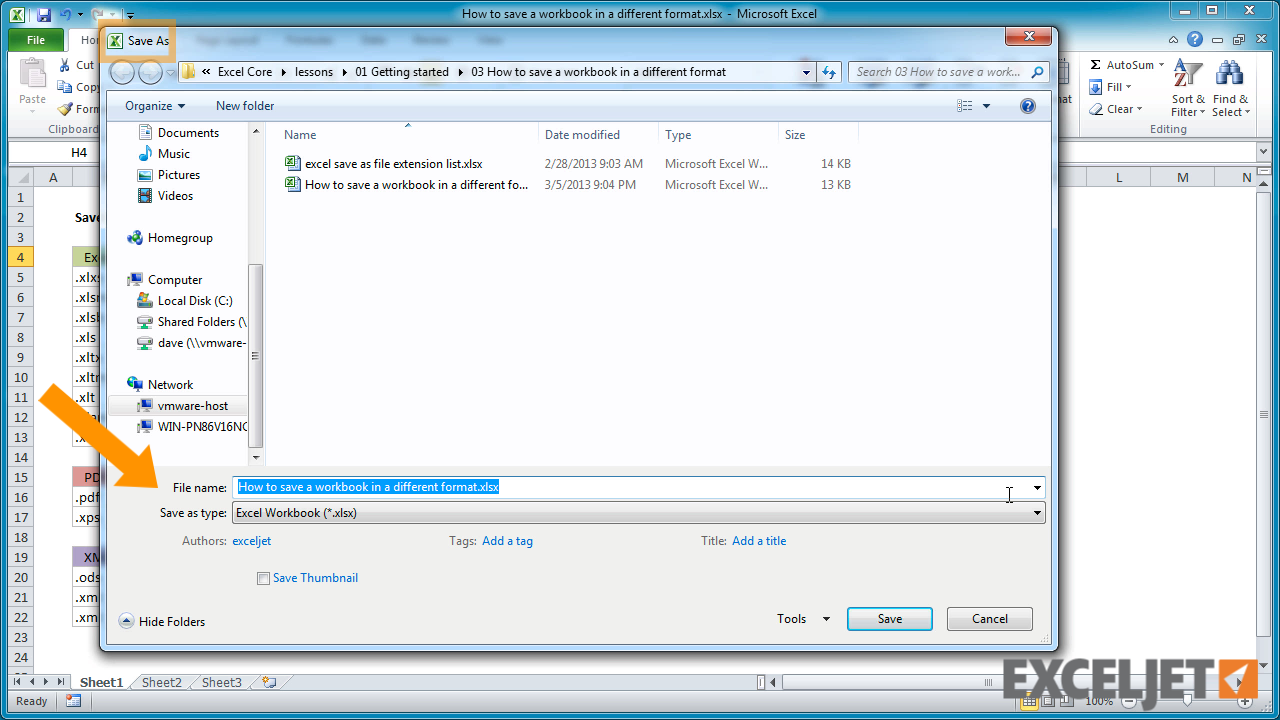Click the Undo arrow in Excel title bar
This screenshot has height=720, width=1280.
point(66,14)
